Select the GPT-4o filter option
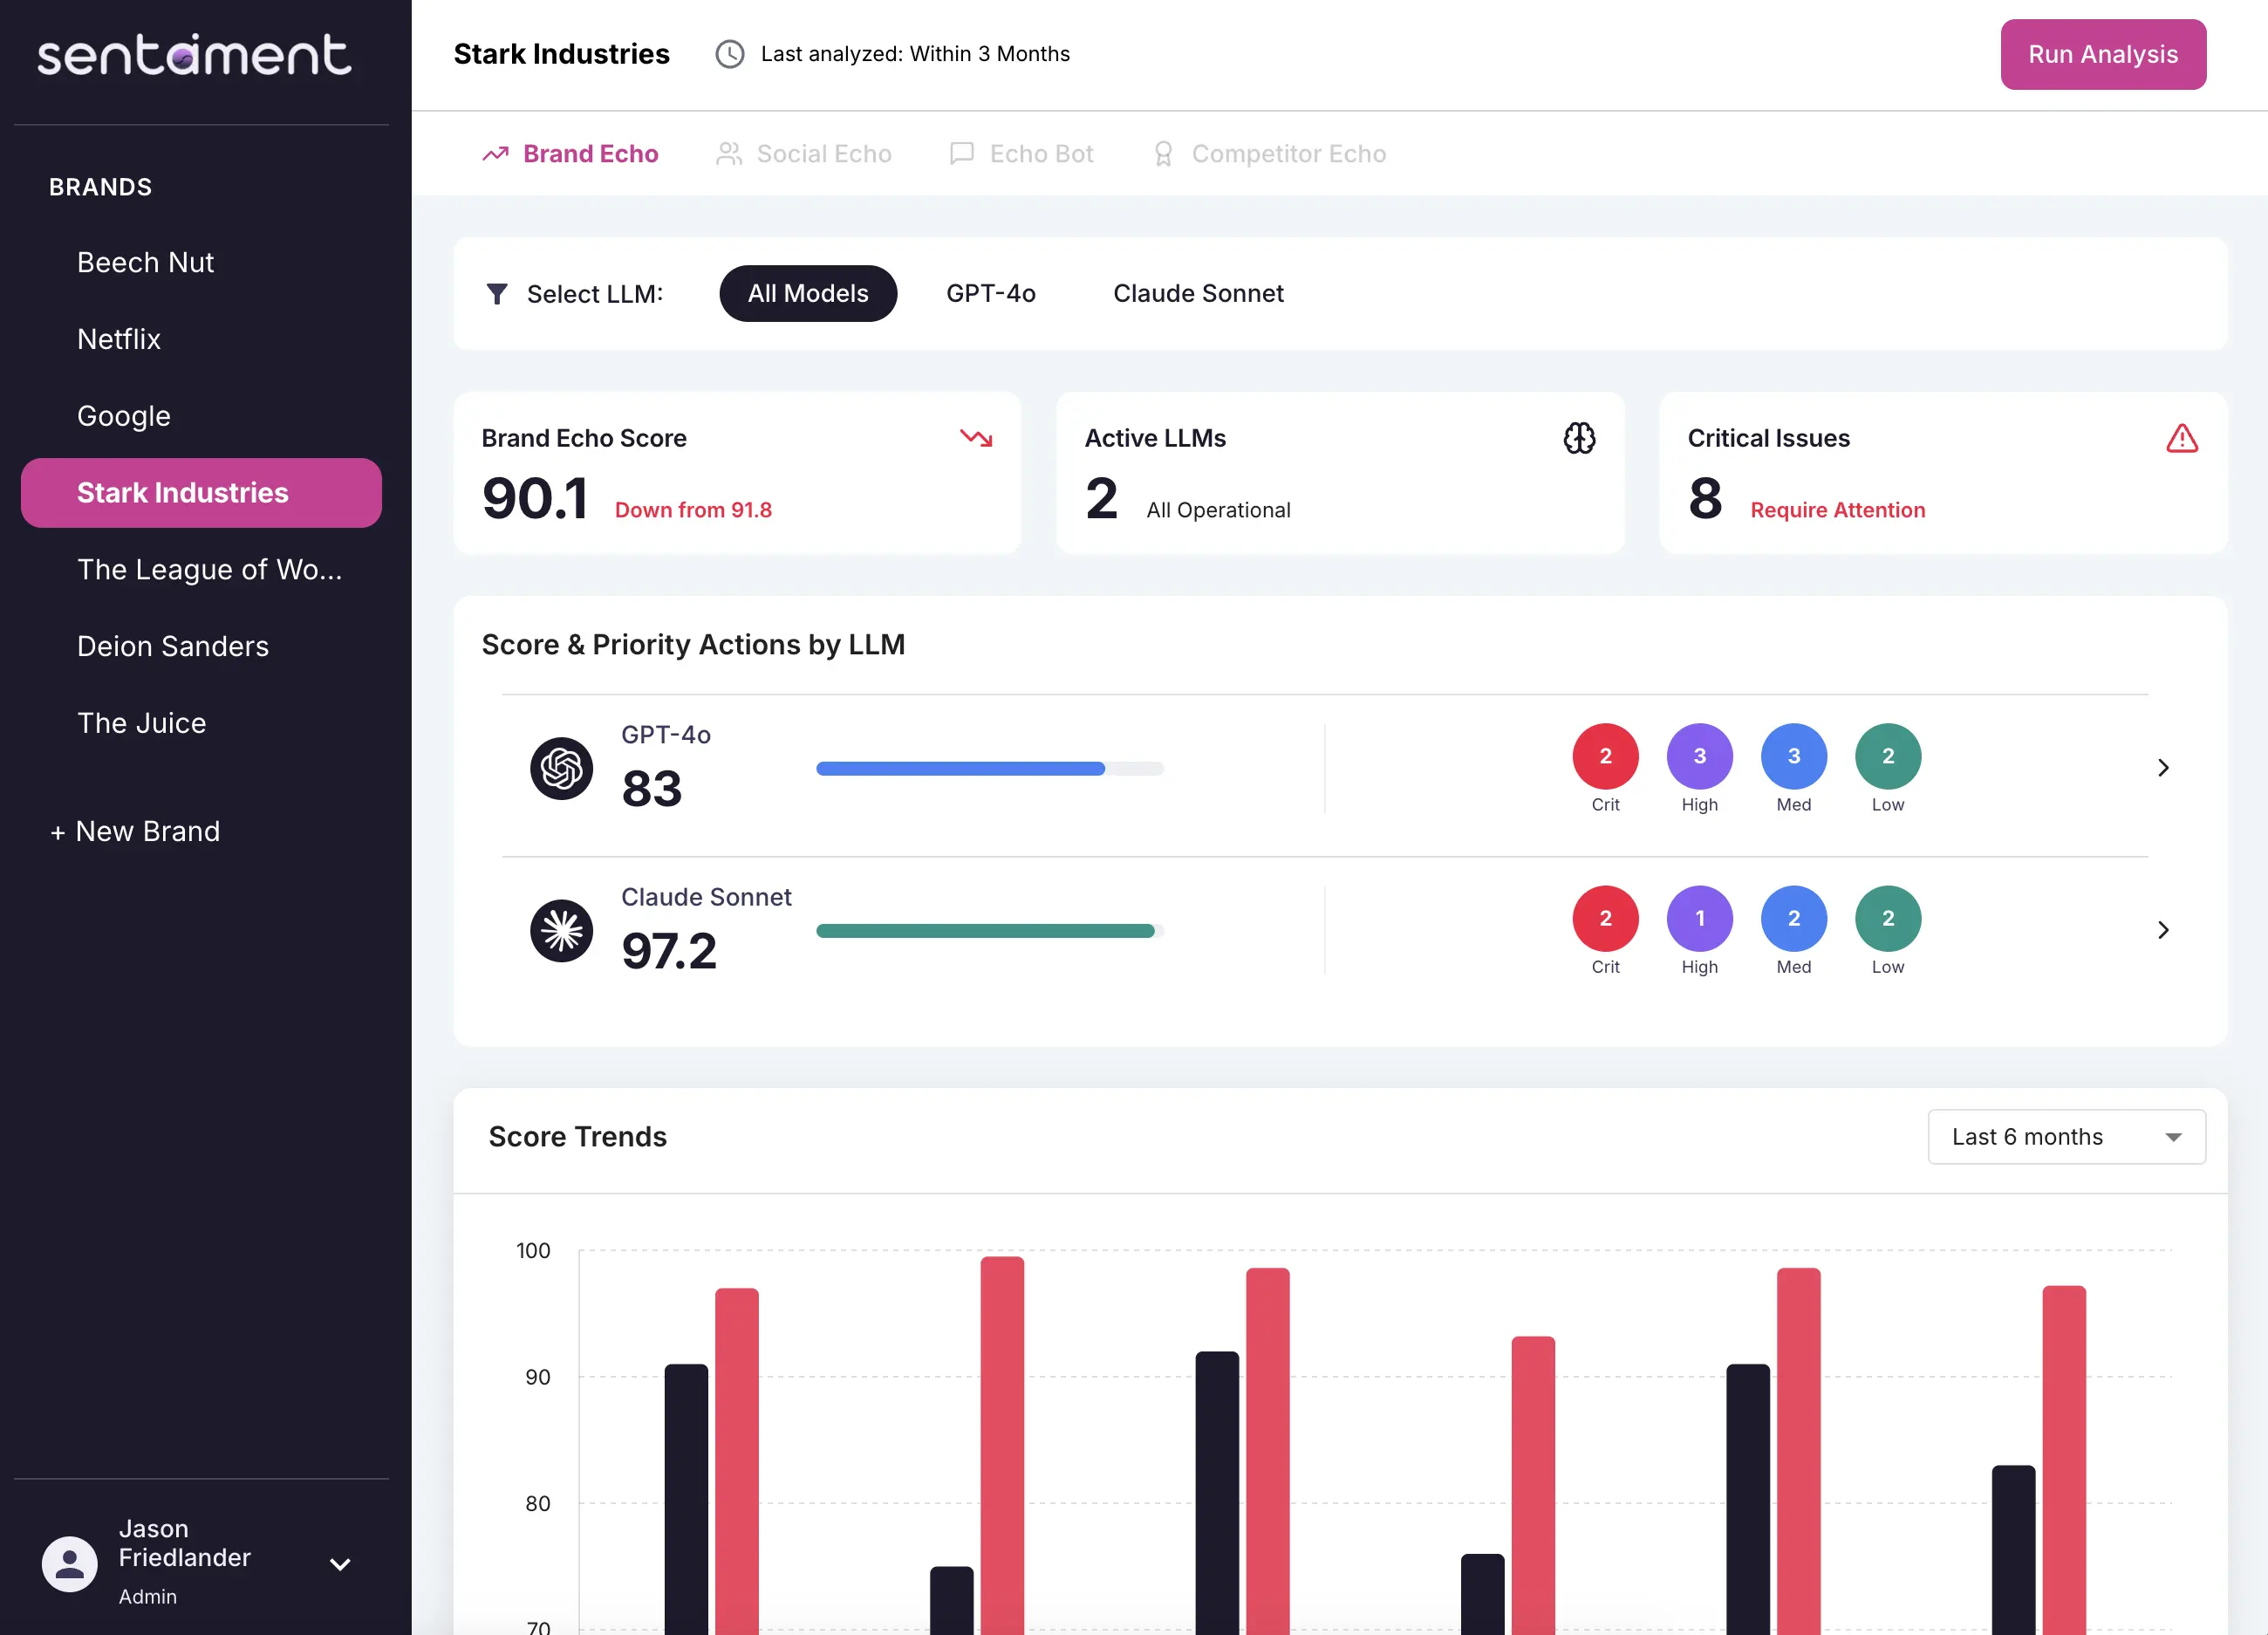2268x1635 pixels. click(991, 293)
